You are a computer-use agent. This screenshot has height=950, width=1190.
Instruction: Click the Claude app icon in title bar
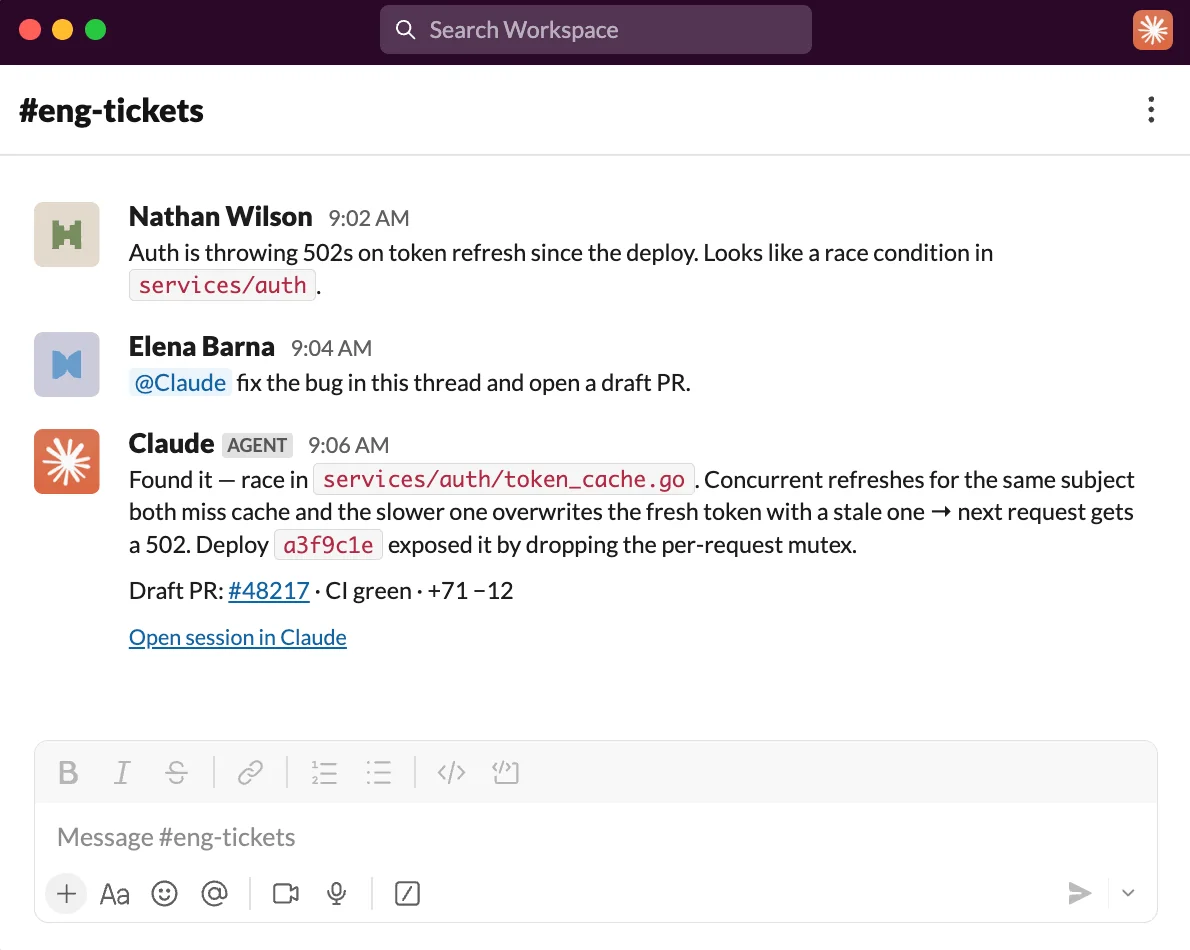(1153, 30)
